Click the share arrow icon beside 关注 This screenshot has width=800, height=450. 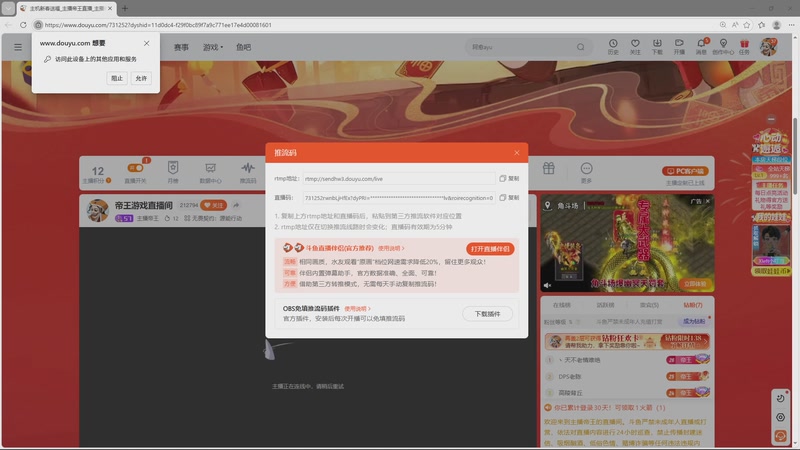236,205
